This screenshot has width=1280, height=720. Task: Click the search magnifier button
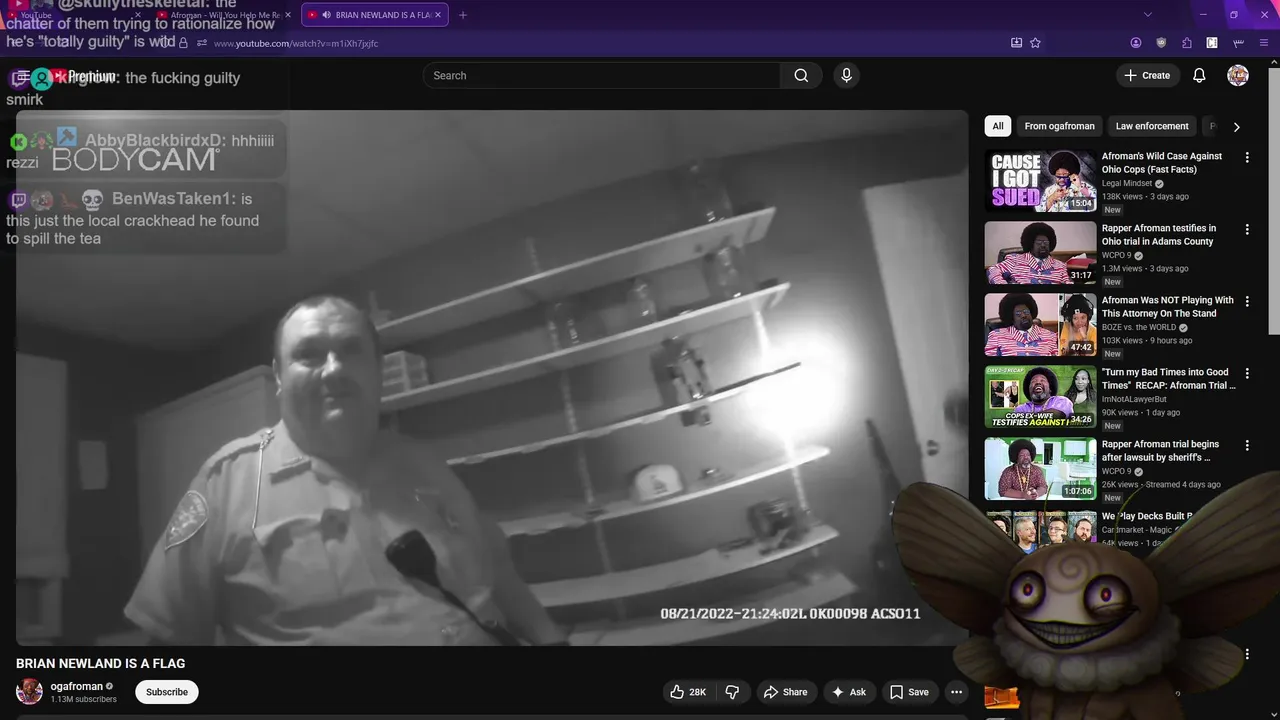click(x=801, y=76)
